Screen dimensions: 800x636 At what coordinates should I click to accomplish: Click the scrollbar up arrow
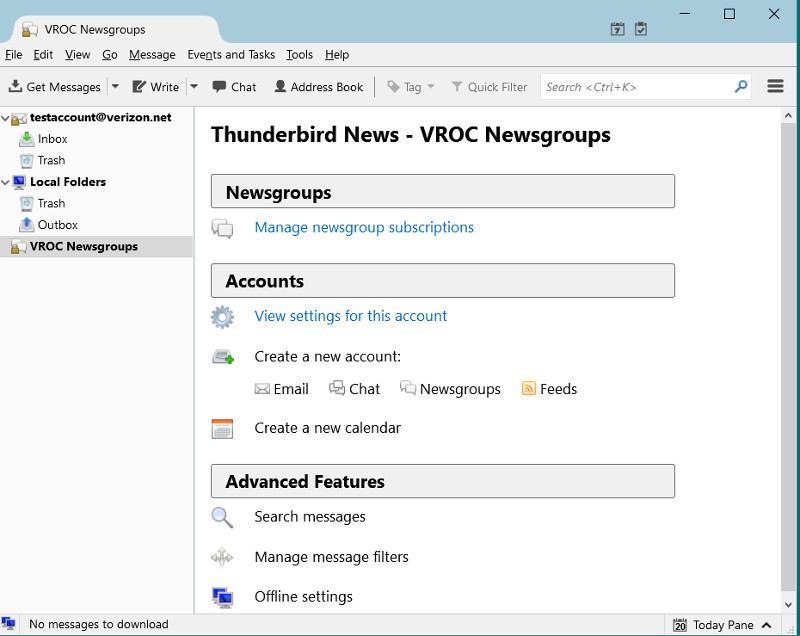click(x=788, y=116)
